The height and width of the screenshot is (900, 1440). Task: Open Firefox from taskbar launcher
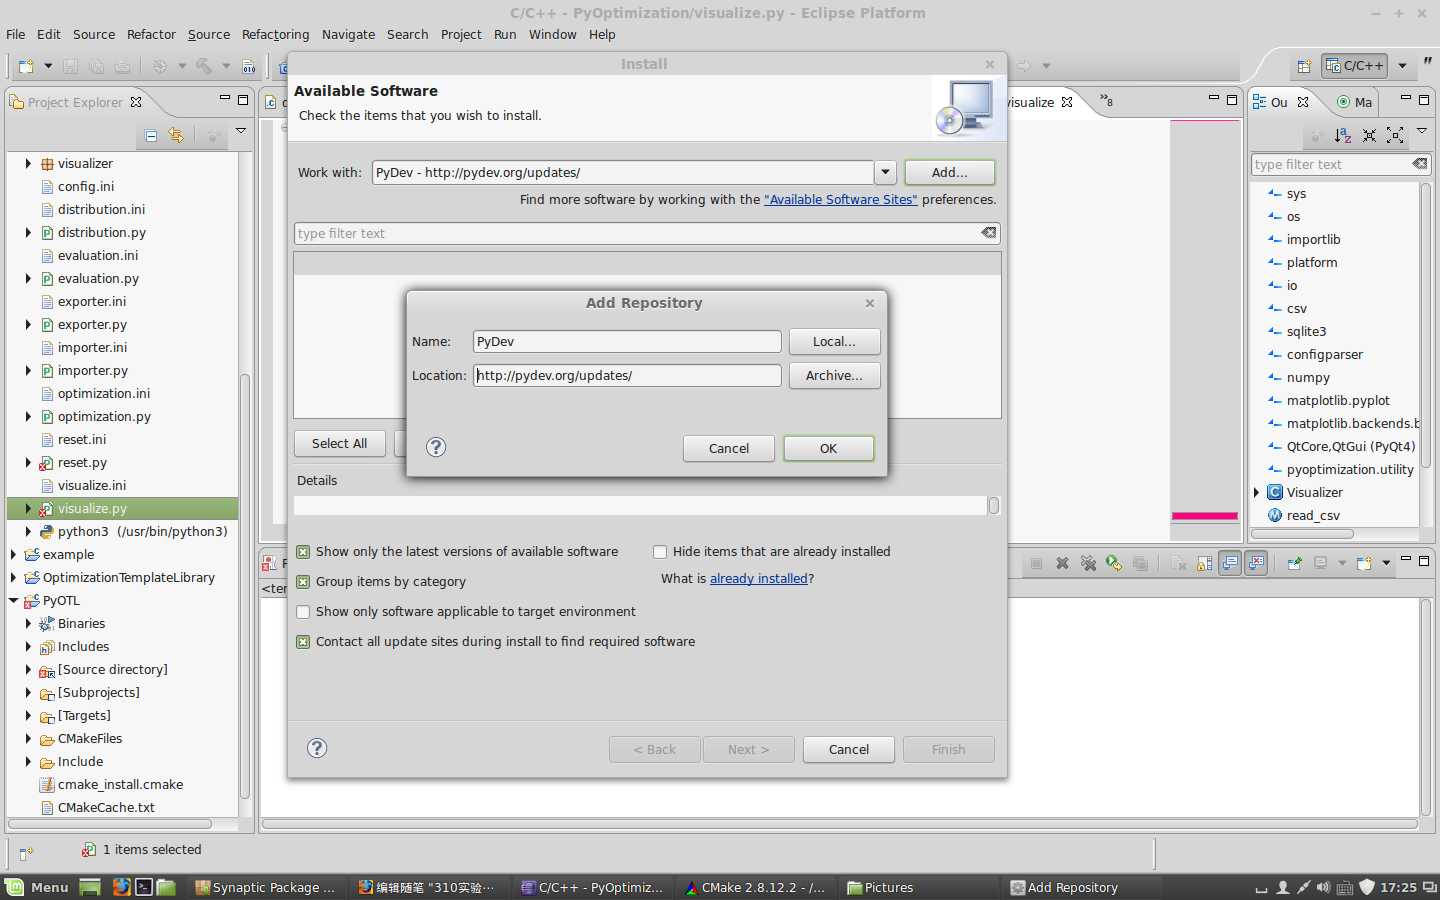121,887
